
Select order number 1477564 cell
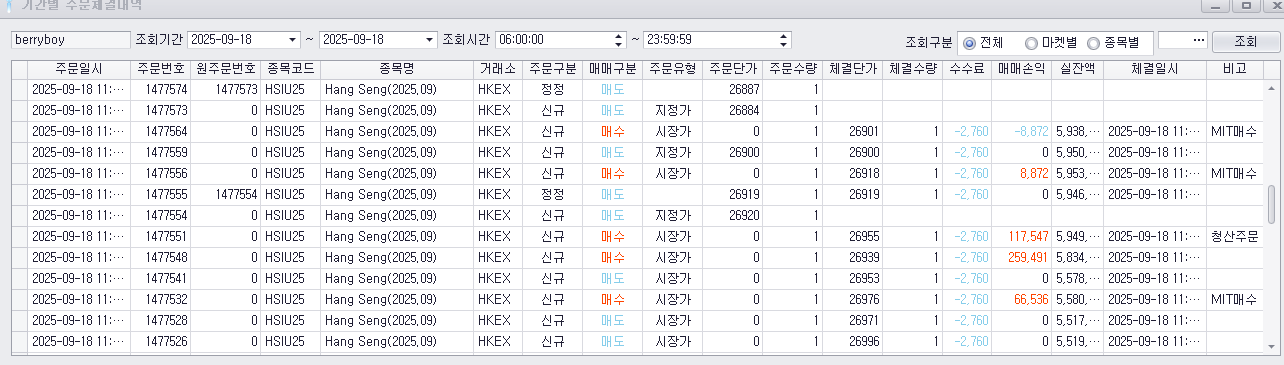coord(160,131)
